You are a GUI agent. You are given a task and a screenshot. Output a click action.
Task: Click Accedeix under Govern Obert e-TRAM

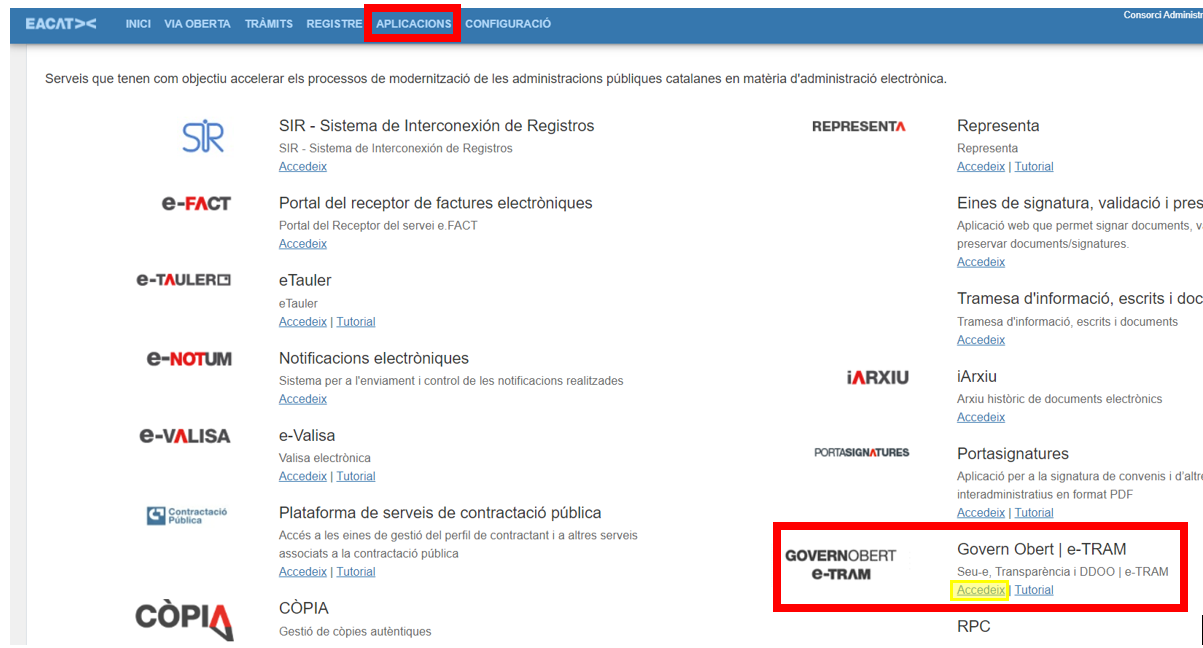coord(981,590)
